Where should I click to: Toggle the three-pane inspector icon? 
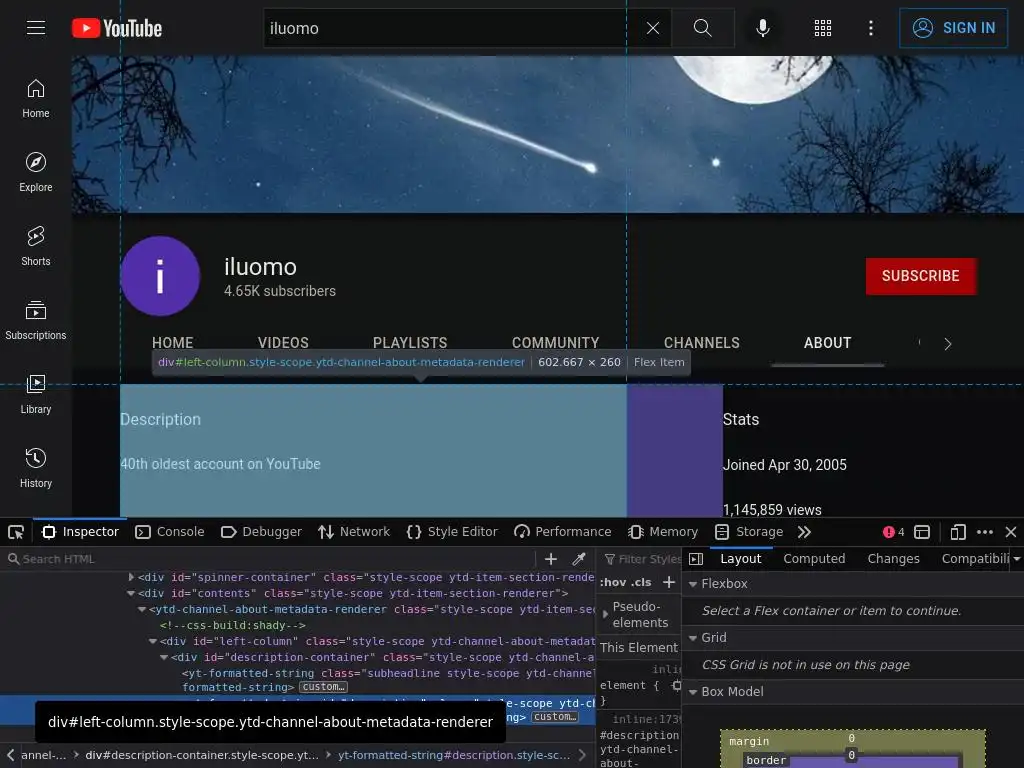696,559
